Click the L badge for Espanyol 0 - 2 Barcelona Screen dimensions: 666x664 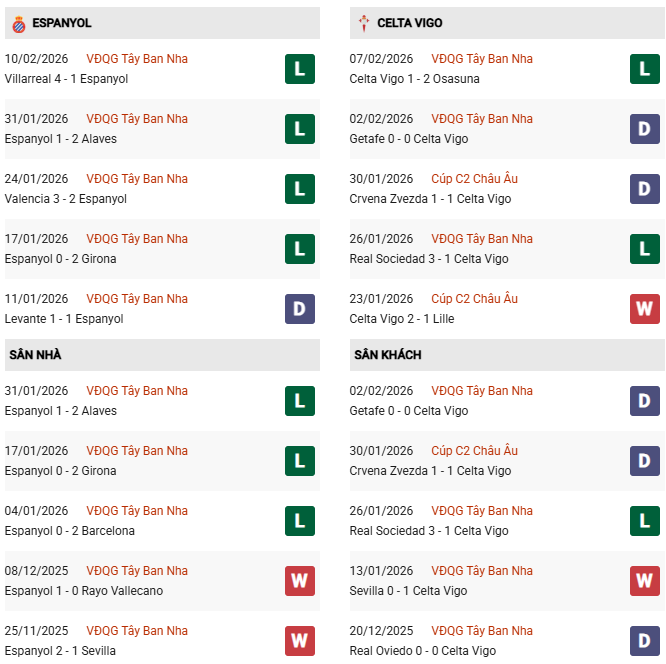(299, 521)
